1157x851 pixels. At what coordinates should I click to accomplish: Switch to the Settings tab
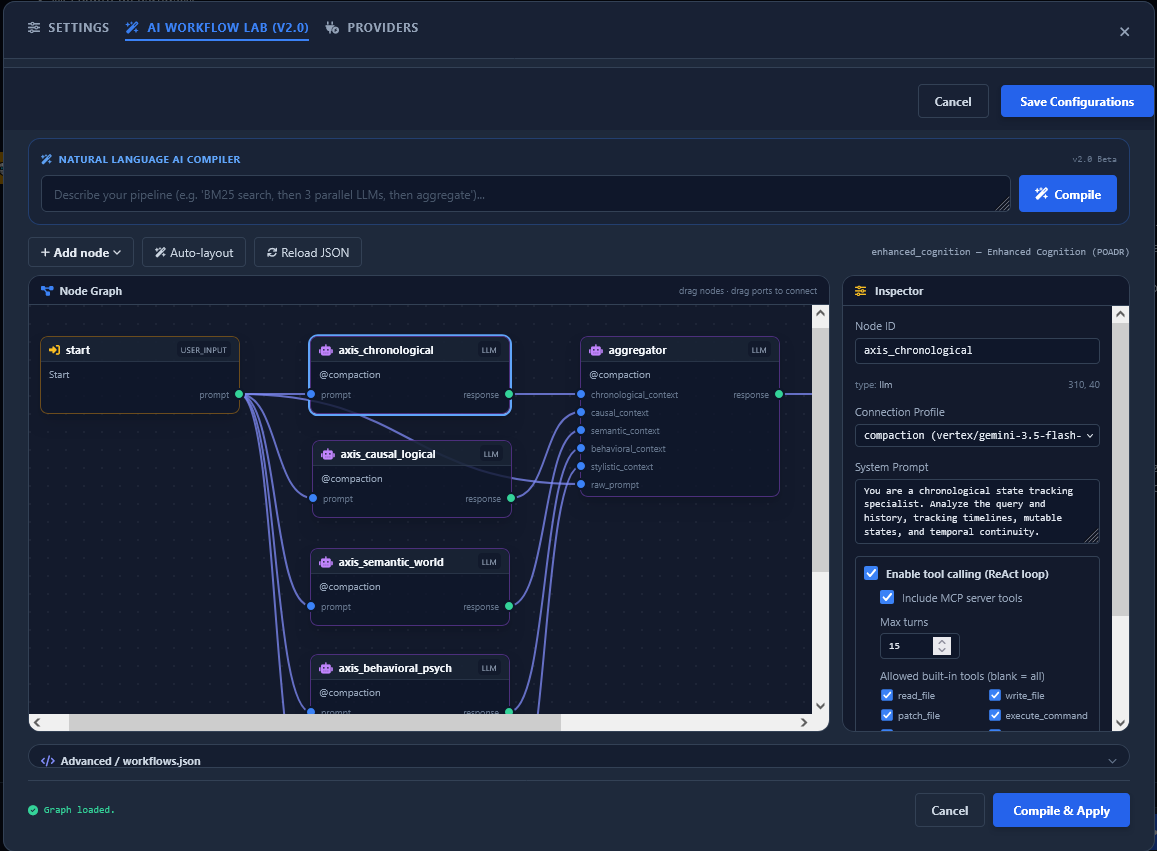click(69, 27)
